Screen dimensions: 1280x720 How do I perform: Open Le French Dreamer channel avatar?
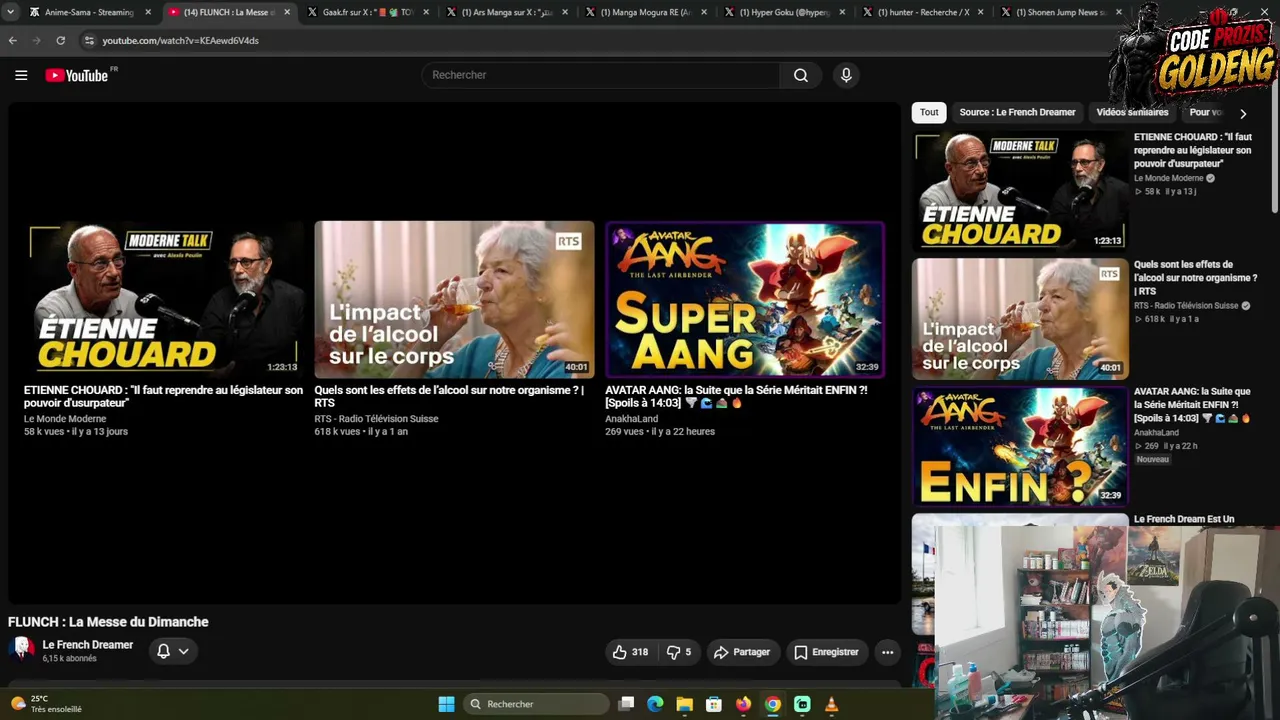(x=21, y=650)
